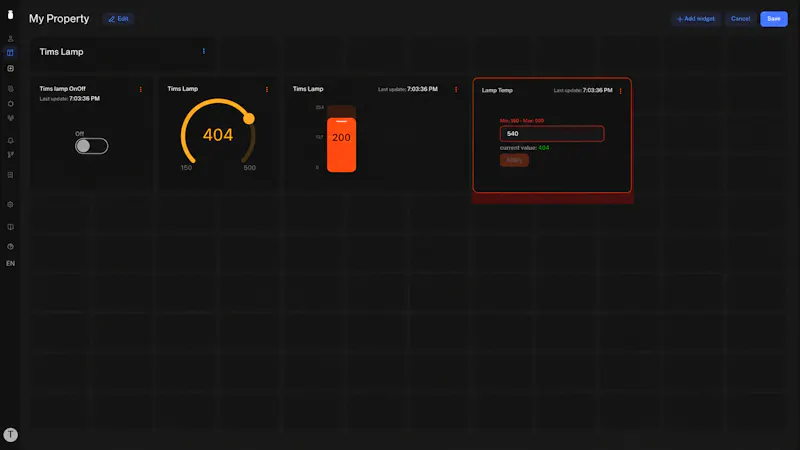Click the Edit button next to My Property
The width and height of the screenshot is (800, 450).
click(x=118, y=19)
